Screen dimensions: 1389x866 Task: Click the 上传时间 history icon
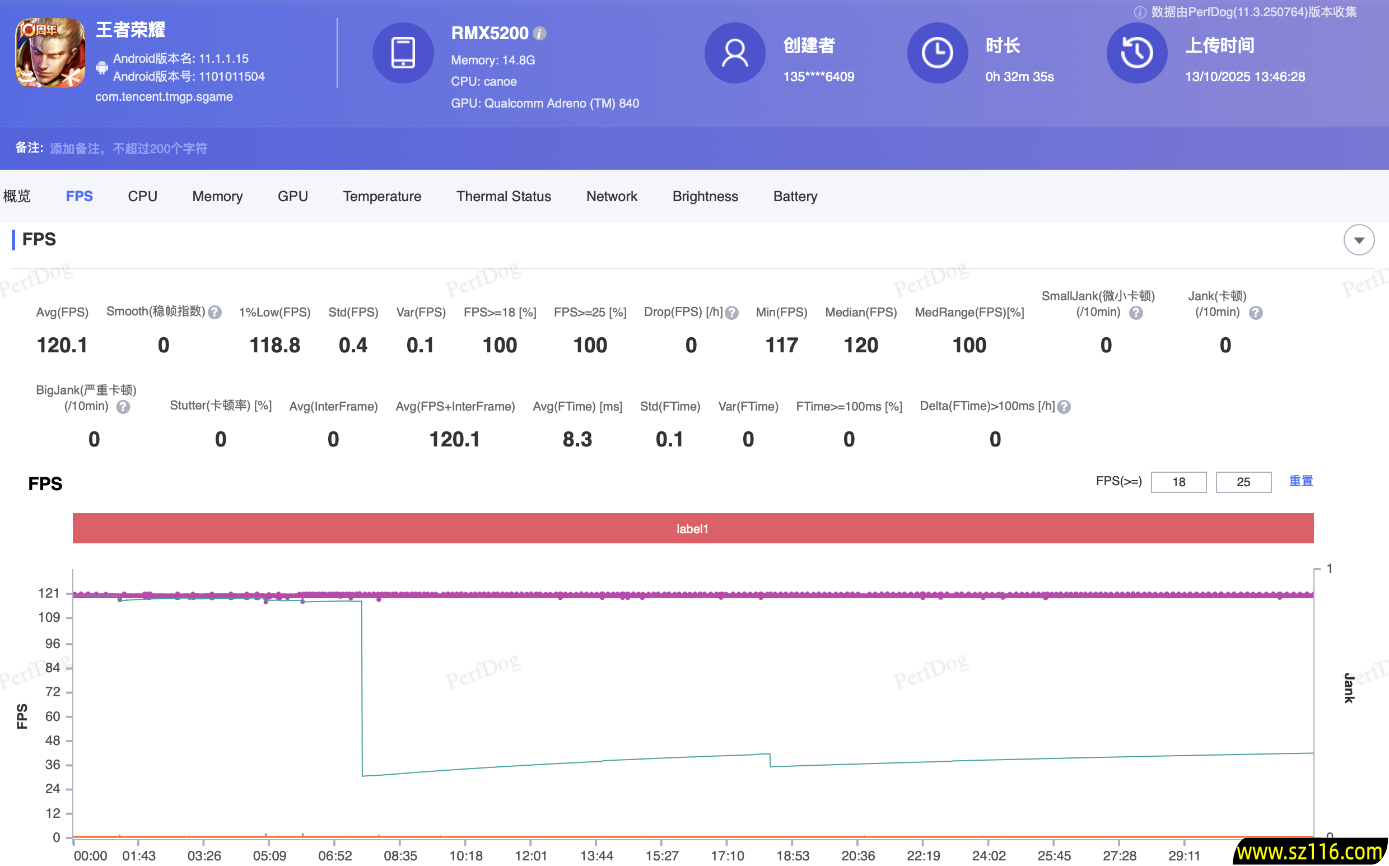[1137, 53]
